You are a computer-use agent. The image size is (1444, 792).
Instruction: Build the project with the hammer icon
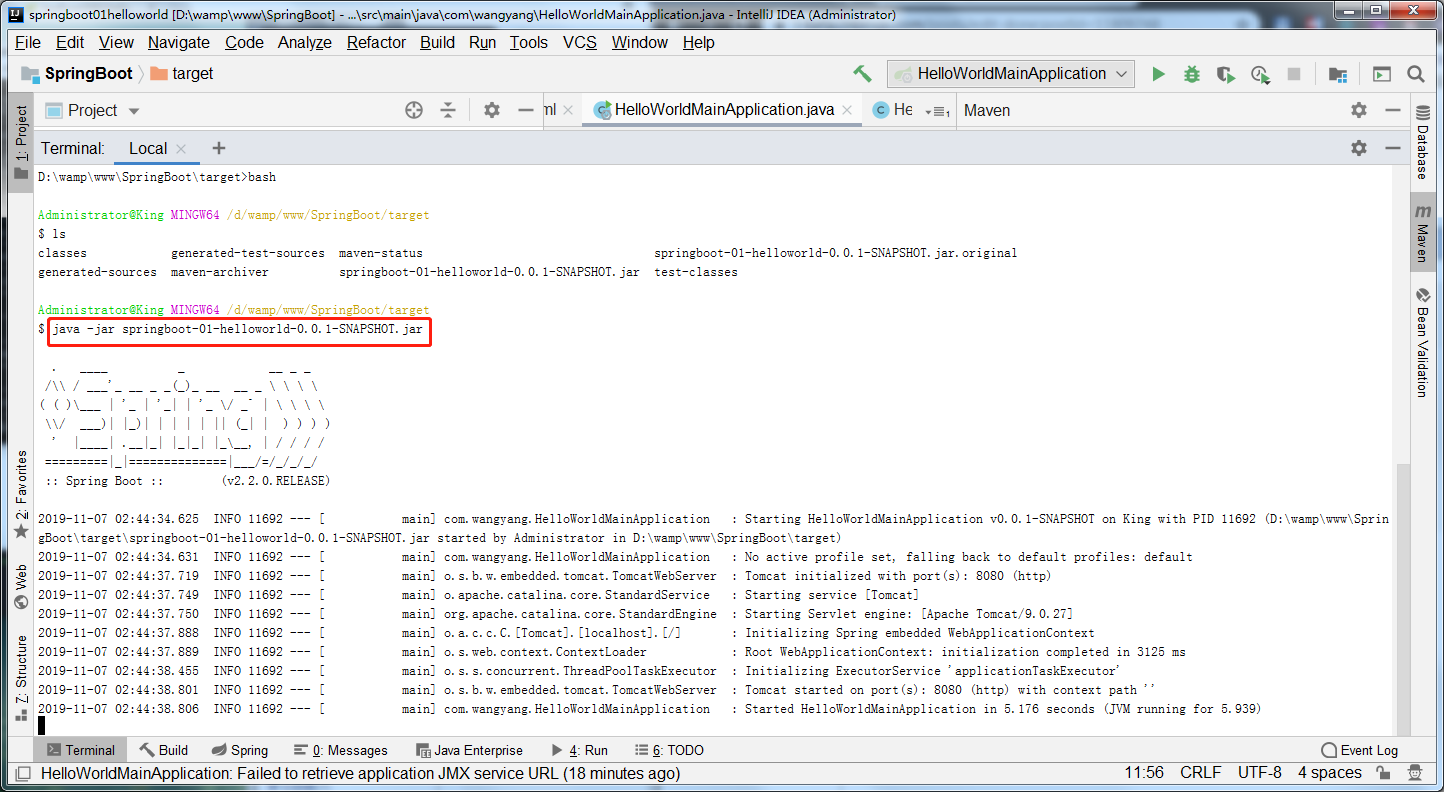point(862,74)
